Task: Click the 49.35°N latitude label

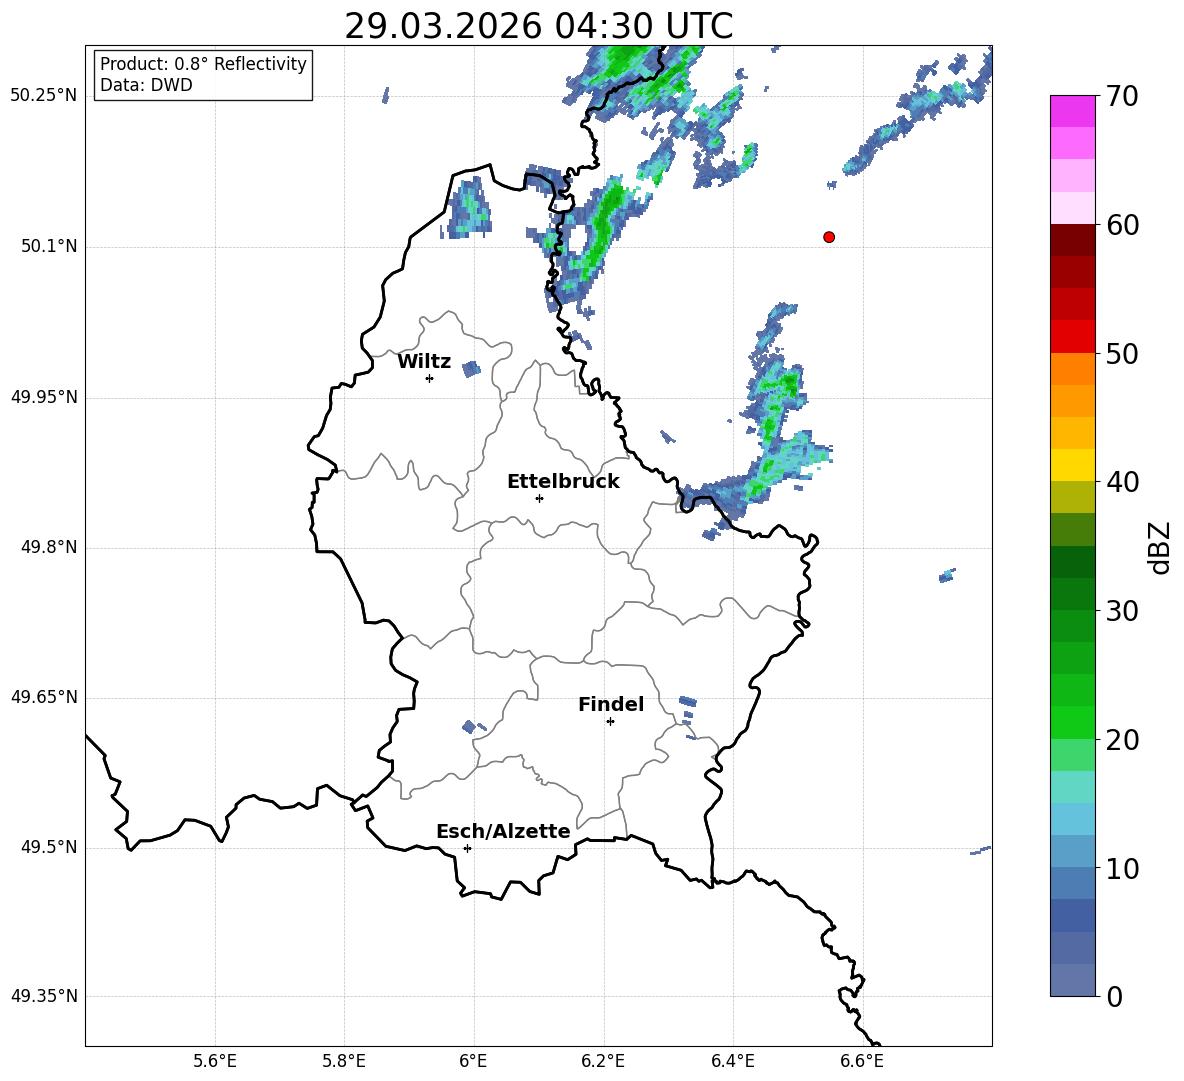Action: tap(44, 996)
